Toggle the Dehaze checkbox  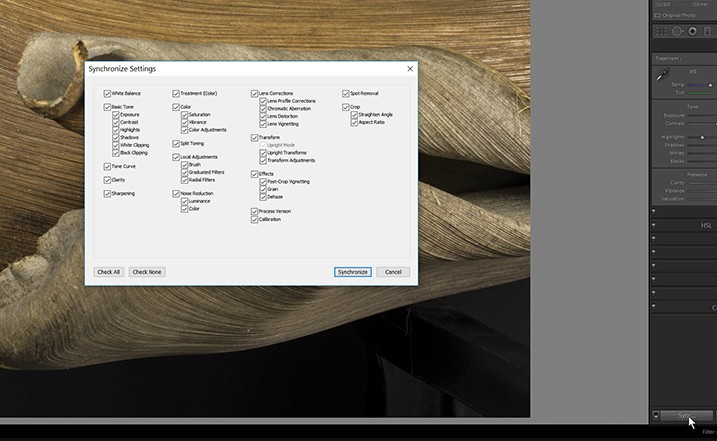[263, 197]
